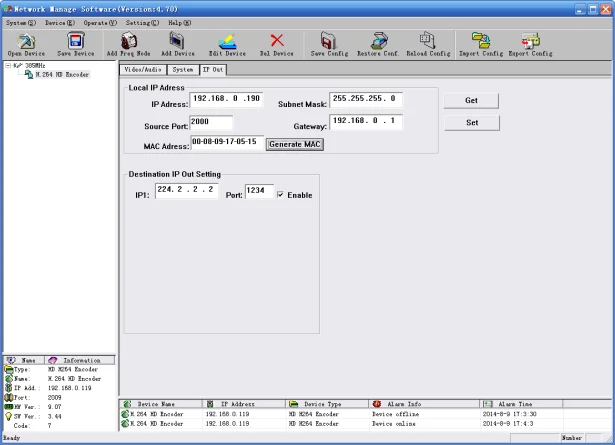Click the Export Config icon

[x=532, y=41]
